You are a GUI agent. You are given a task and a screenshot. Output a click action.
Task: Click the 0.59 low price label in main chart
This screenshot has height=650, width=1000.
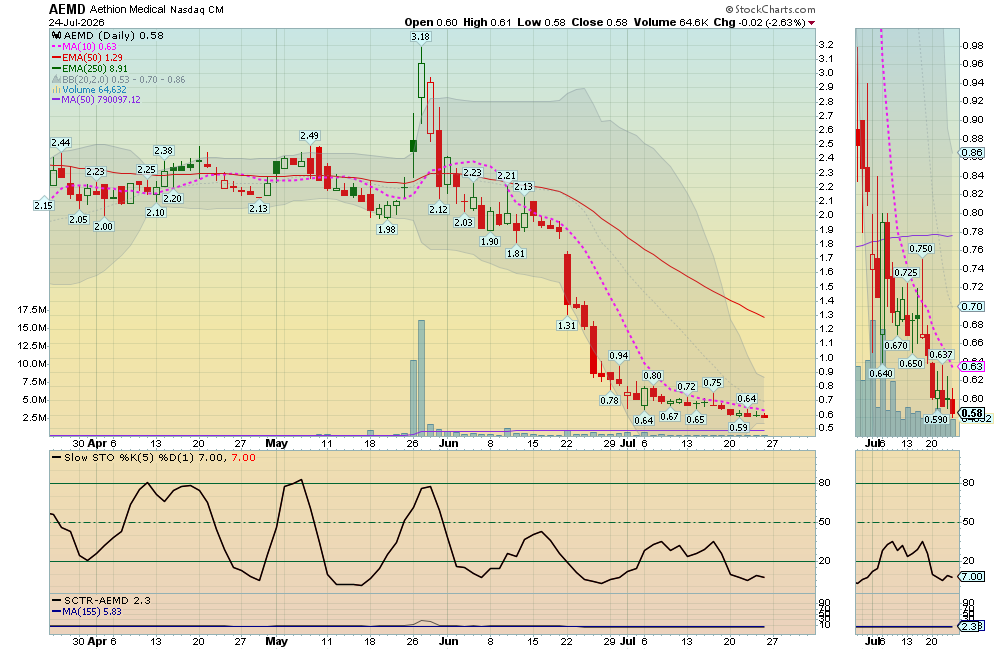(x=738, y=427)
